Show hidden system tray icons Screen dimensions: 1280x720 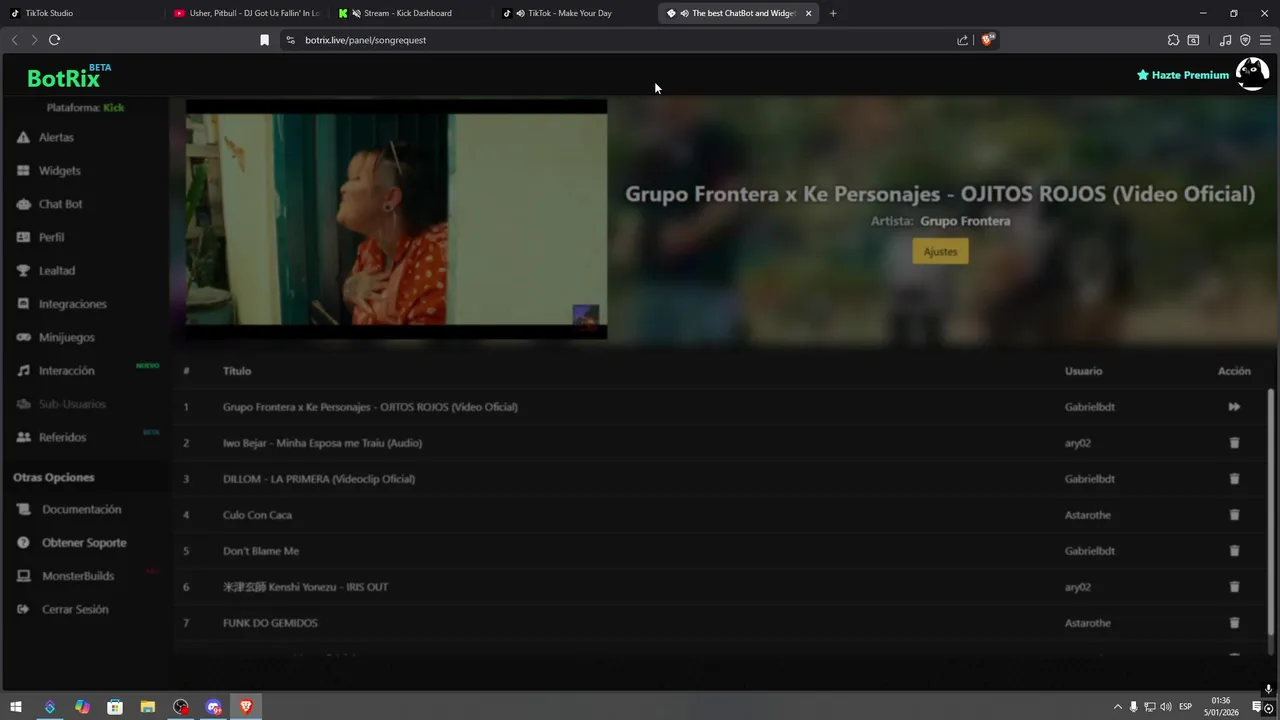[x=1118, y=707]
